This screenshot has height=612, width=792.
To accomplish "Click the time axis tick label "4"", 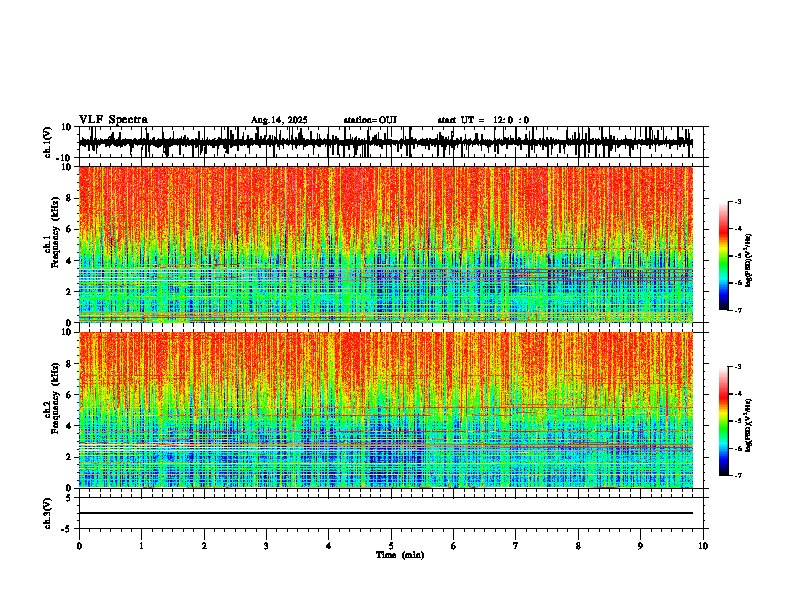I will coord(329,546).
